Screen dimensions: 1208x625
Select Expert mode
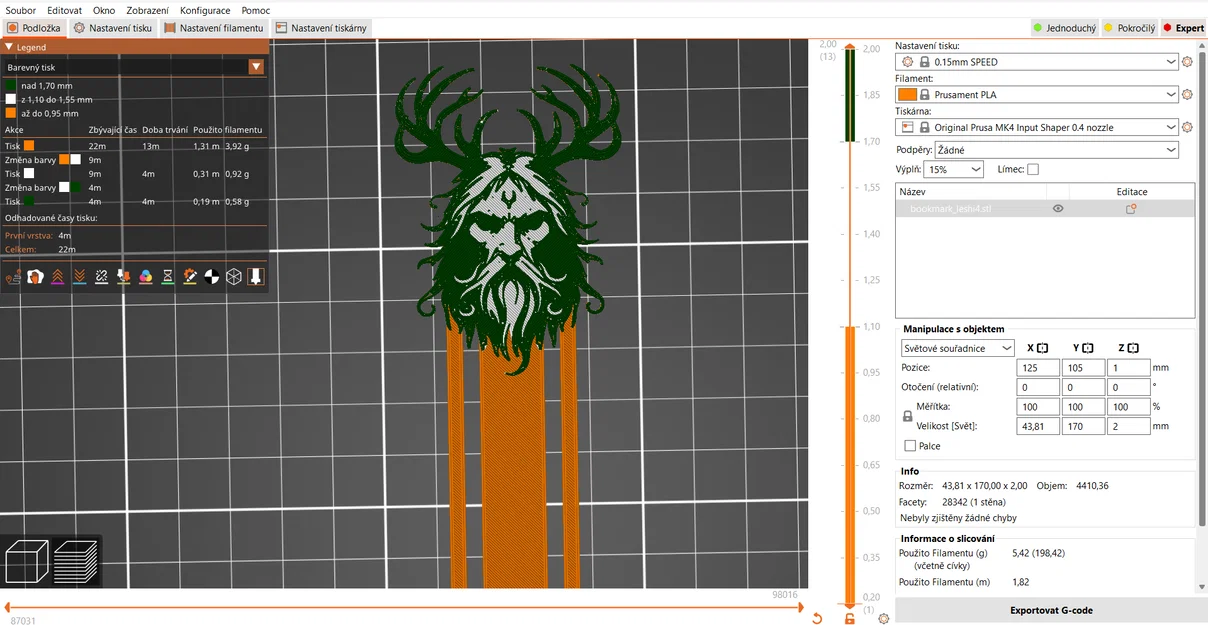click(x=1183, y=28)
